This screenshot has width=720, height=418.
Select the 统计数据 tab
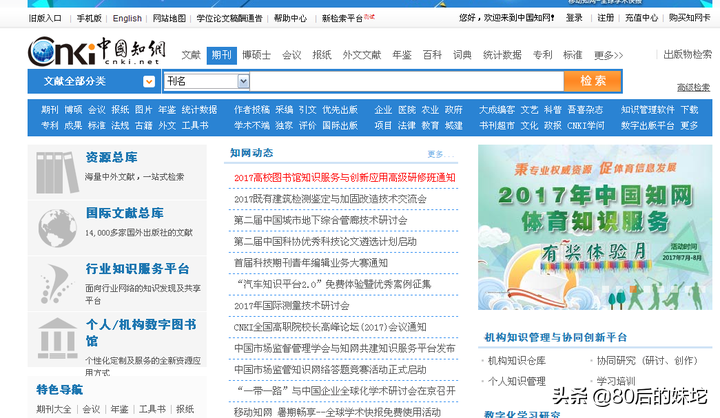pyautogui.click(x=502, y=55)
